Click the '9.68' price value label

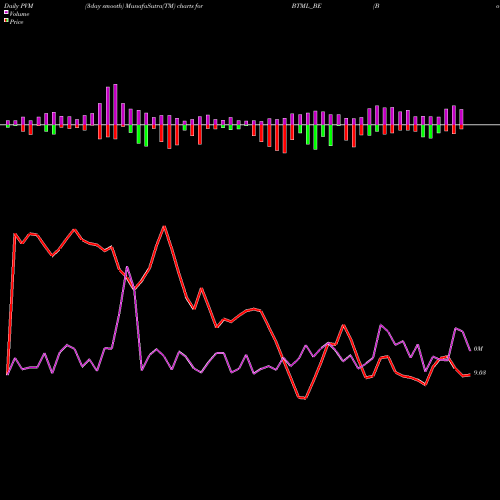tap(480, 373)
